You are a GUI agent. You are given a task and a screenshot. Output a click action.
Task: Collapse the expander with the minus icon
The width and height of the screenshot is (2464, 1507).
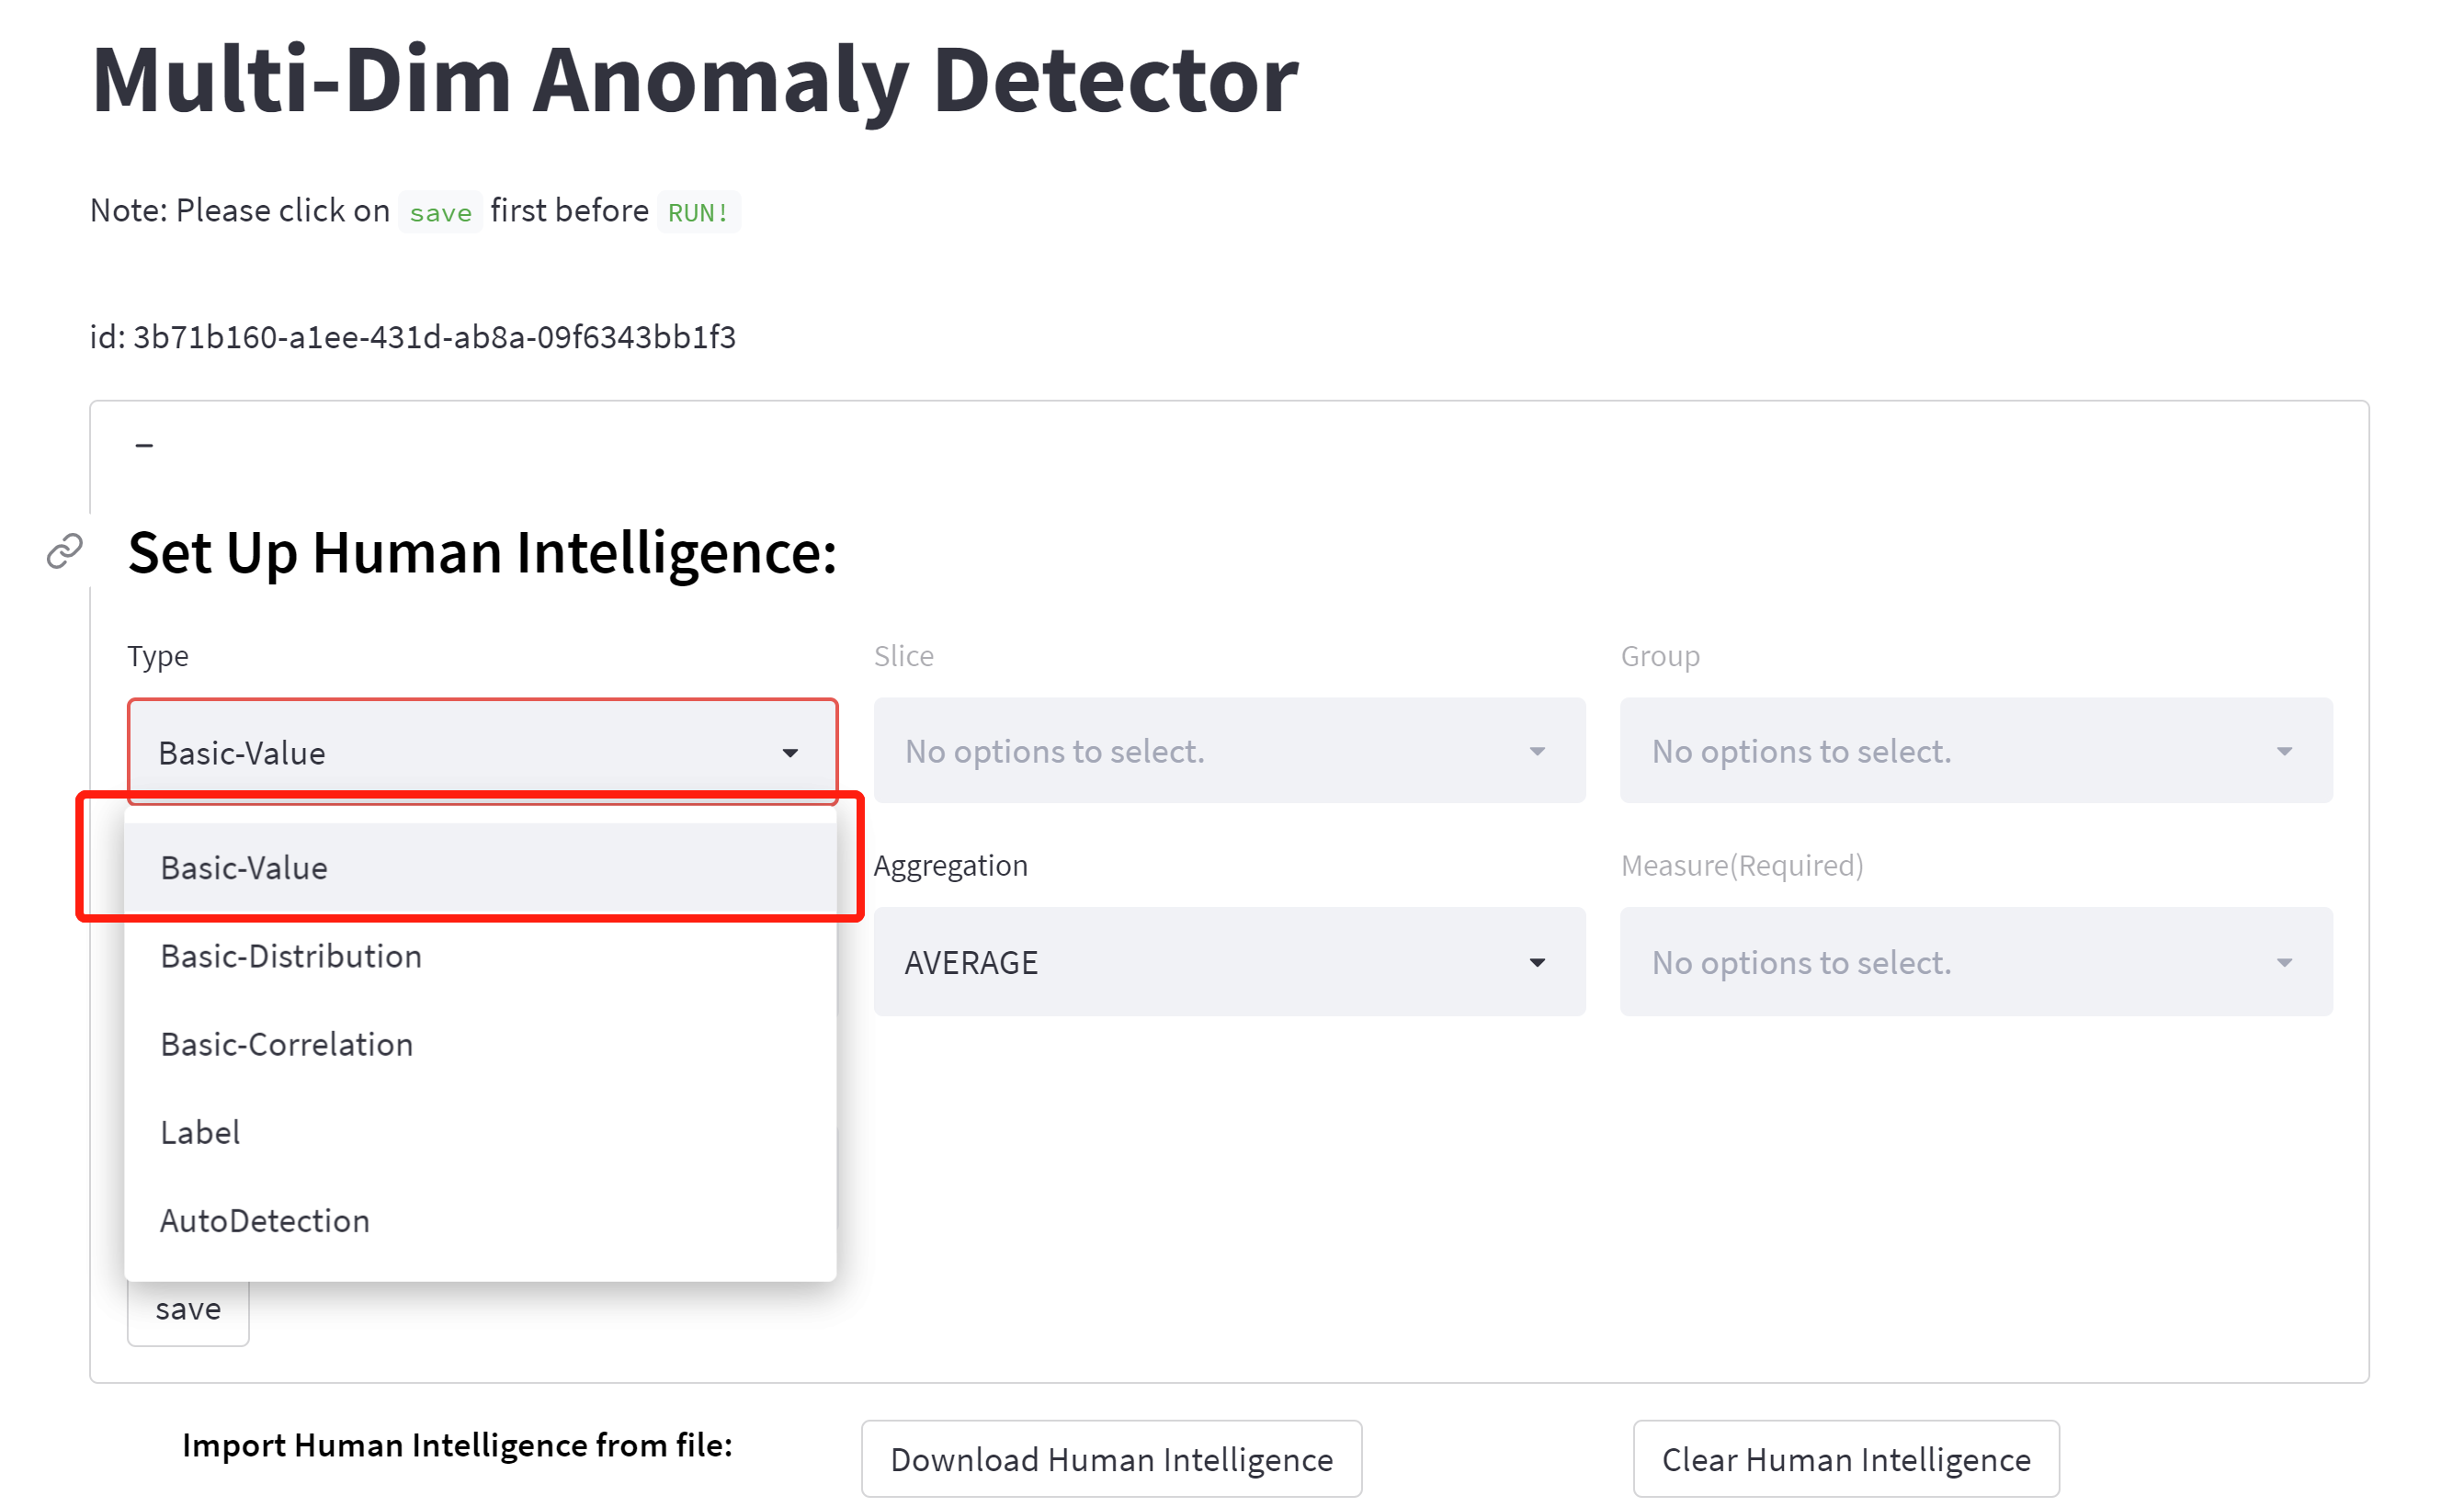pos(145,445)
